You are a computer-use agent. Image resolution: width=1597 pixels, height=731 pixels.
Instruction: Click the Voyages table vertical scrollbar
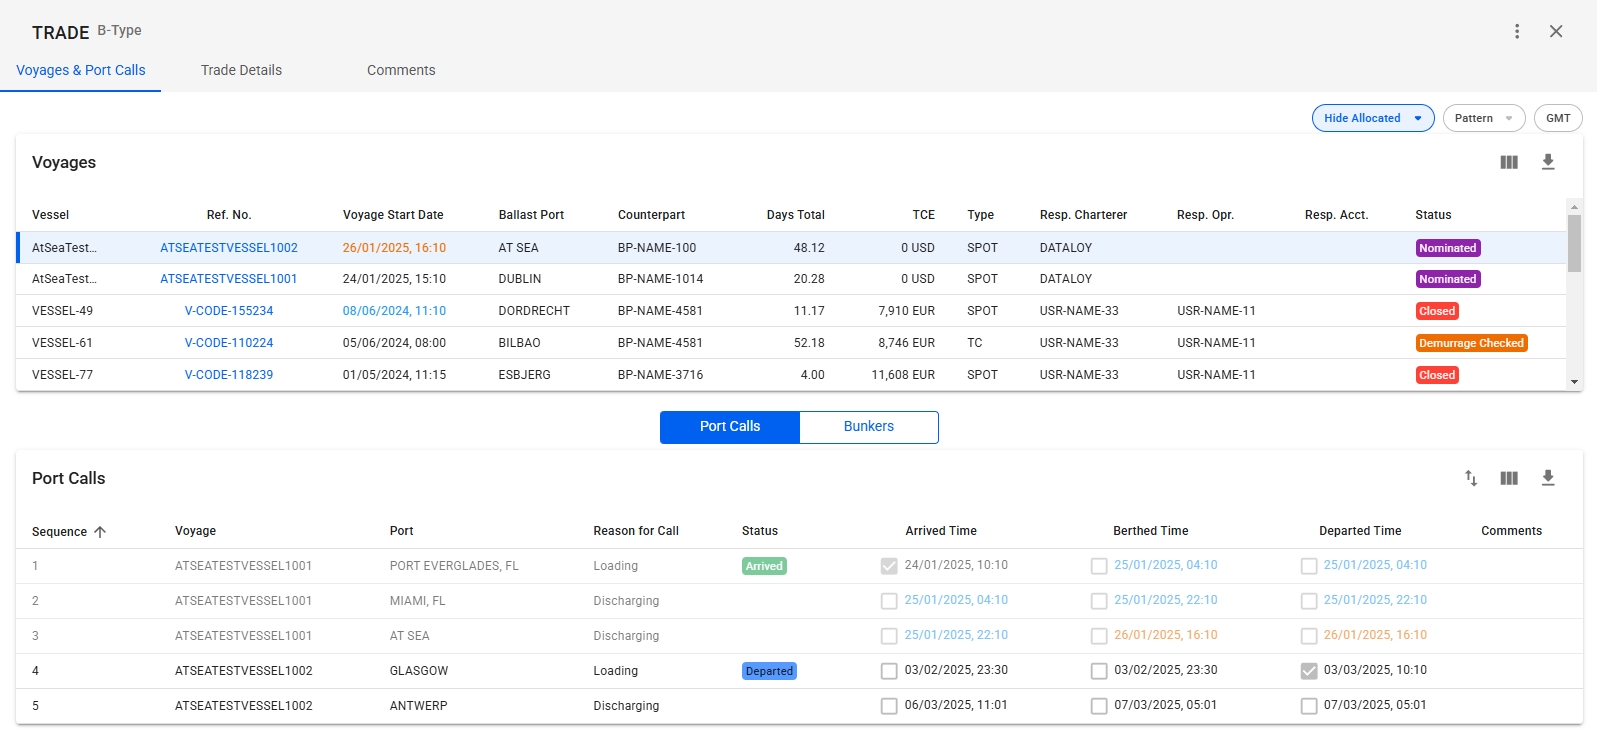click(1574, 244)
